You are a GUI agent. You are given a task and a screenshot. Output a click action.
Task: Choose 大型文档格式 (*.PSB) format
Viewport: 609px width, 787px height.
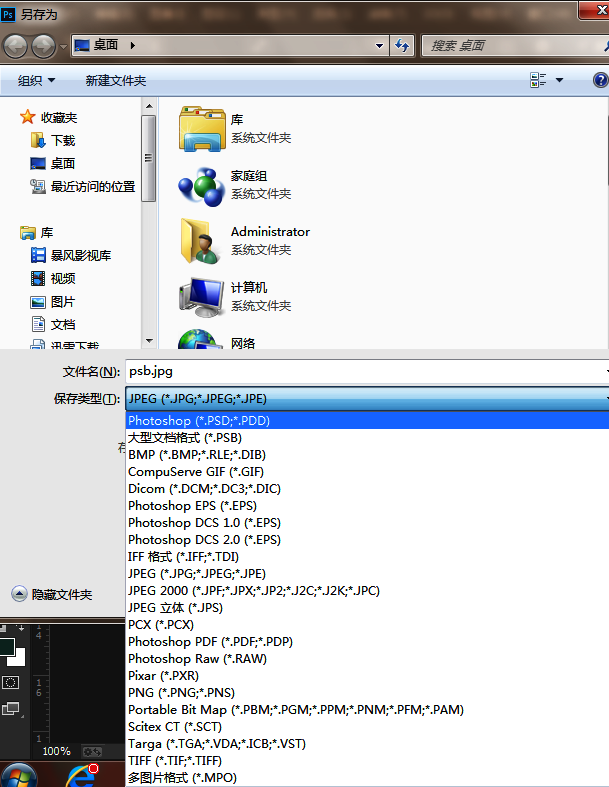[367, 438]
